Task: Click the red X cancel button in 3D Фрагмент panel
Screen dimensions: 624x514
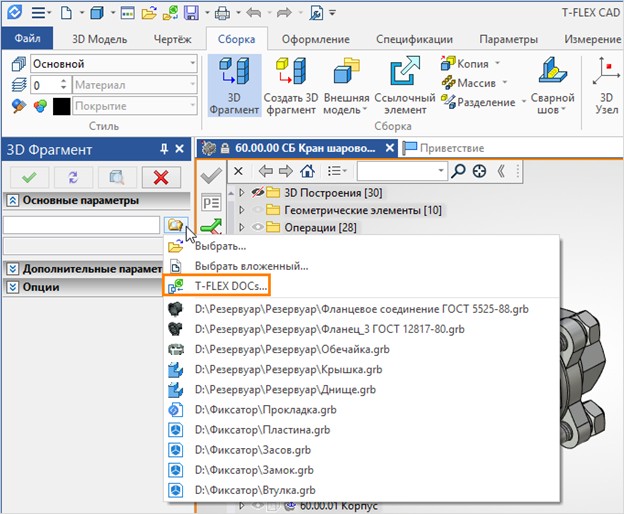Action: [161, 177]
